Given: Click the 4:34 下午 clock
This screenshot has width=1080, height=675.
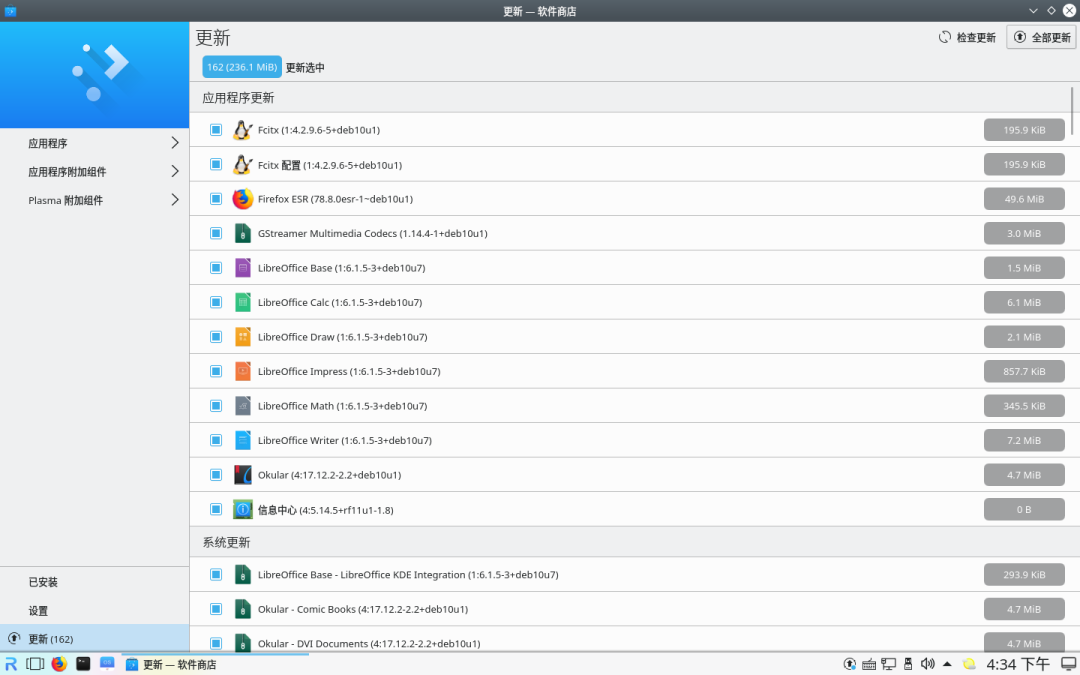Looking at the screenshot, I should click(x=1018, y=664).
